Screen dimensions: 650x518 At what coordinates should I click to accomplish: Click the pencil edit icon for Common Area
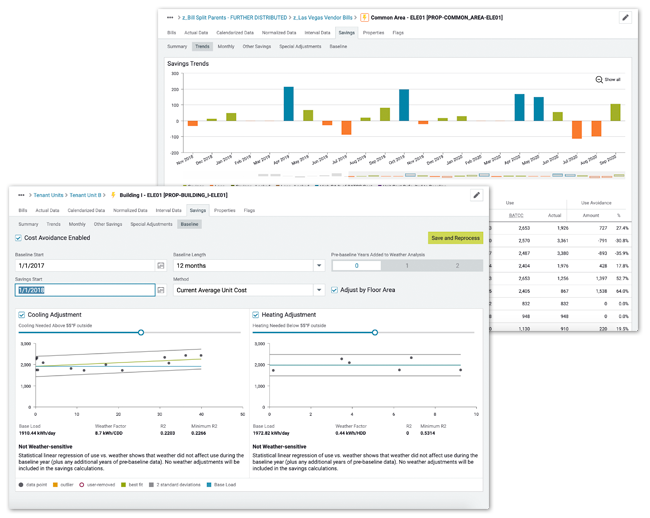tap(625, 17)
